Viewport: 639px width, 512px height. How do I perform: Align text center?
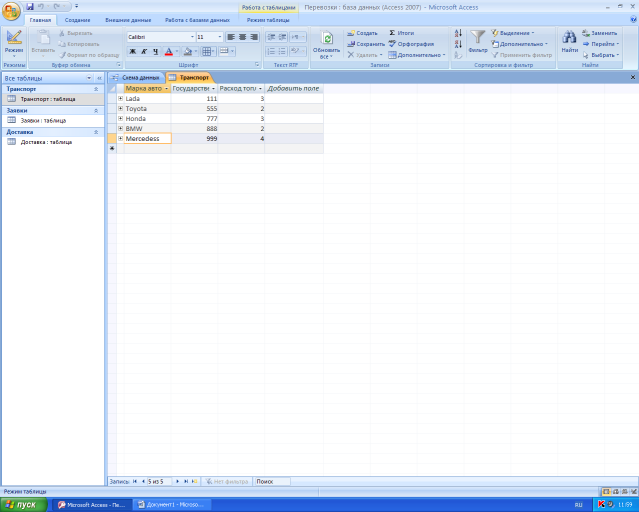242,37
